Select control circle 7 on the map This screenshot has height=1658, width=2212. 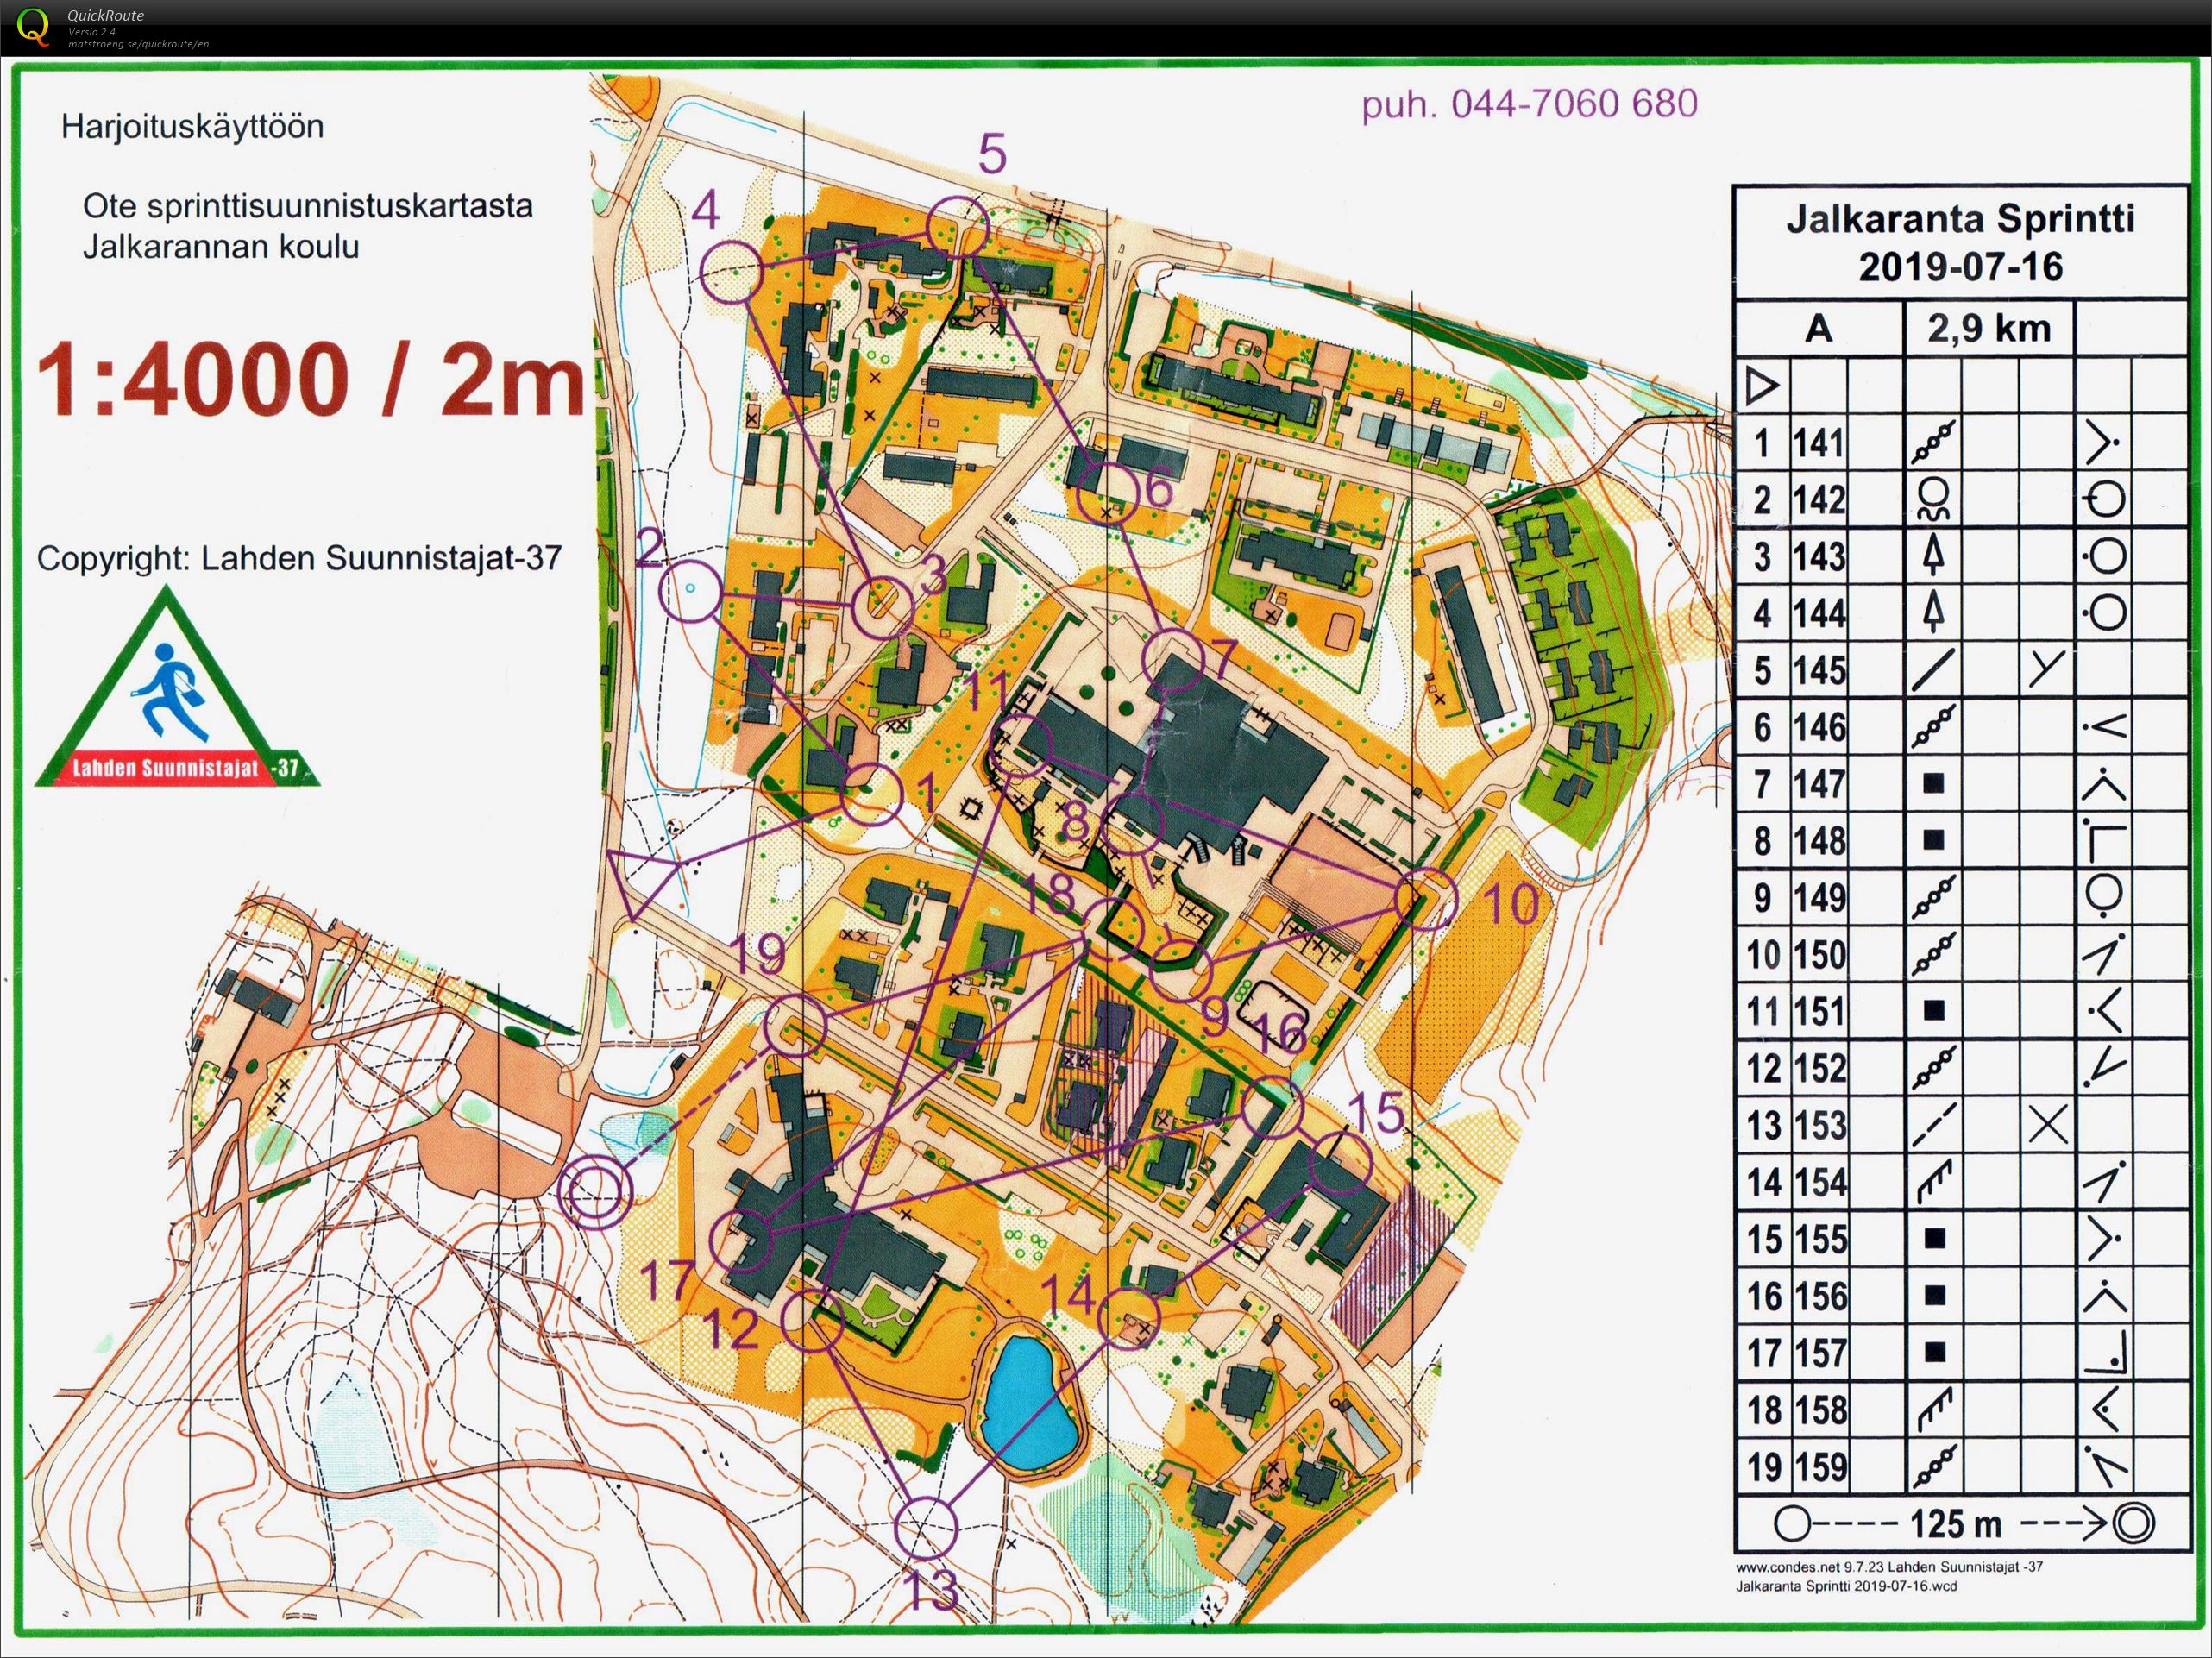pos(1174,660)
